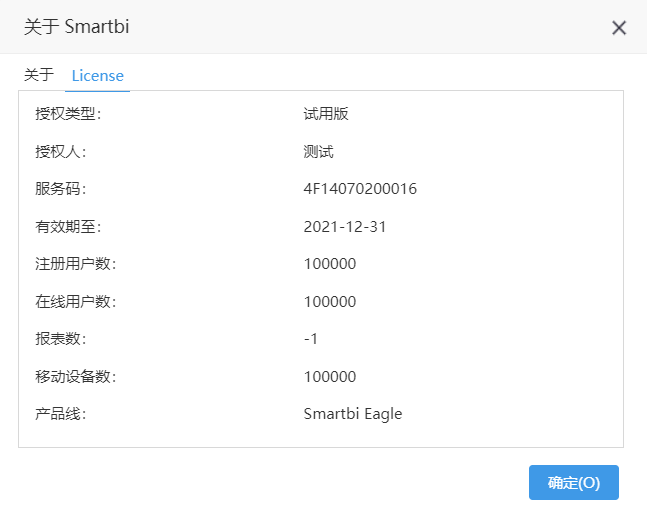The image size is (647, 515).
Task: Click the 授权类型 label
Action: pyautogui.click(x=68, y=114)
